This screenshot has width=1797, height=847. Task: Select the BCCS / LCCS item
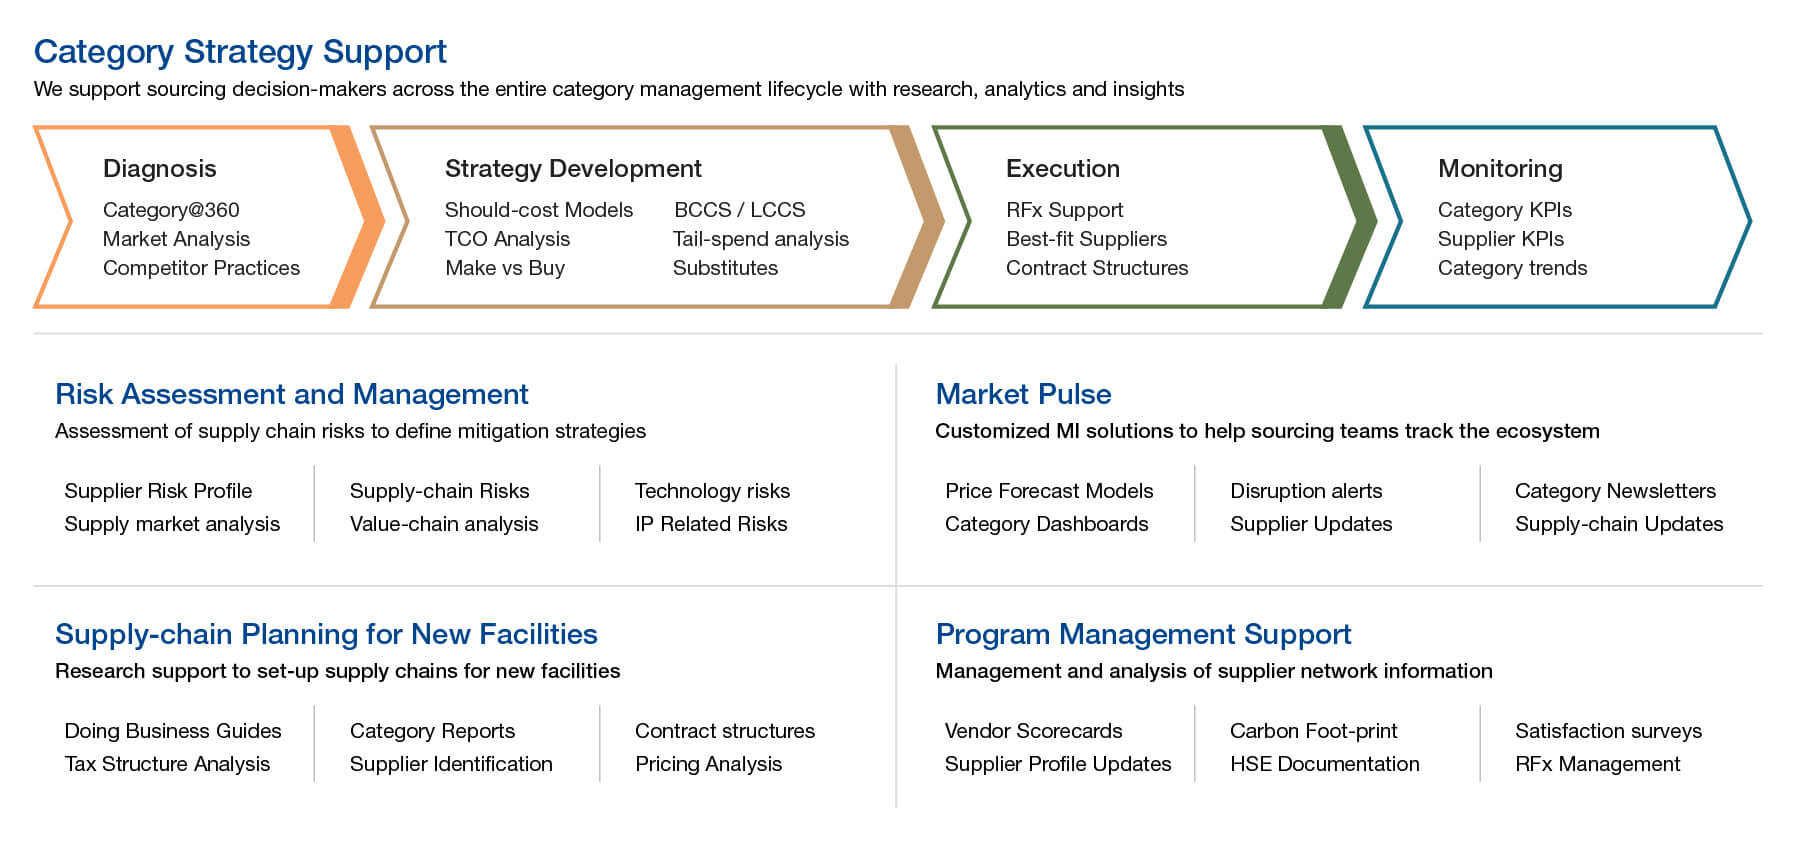(x=739, y=210)
